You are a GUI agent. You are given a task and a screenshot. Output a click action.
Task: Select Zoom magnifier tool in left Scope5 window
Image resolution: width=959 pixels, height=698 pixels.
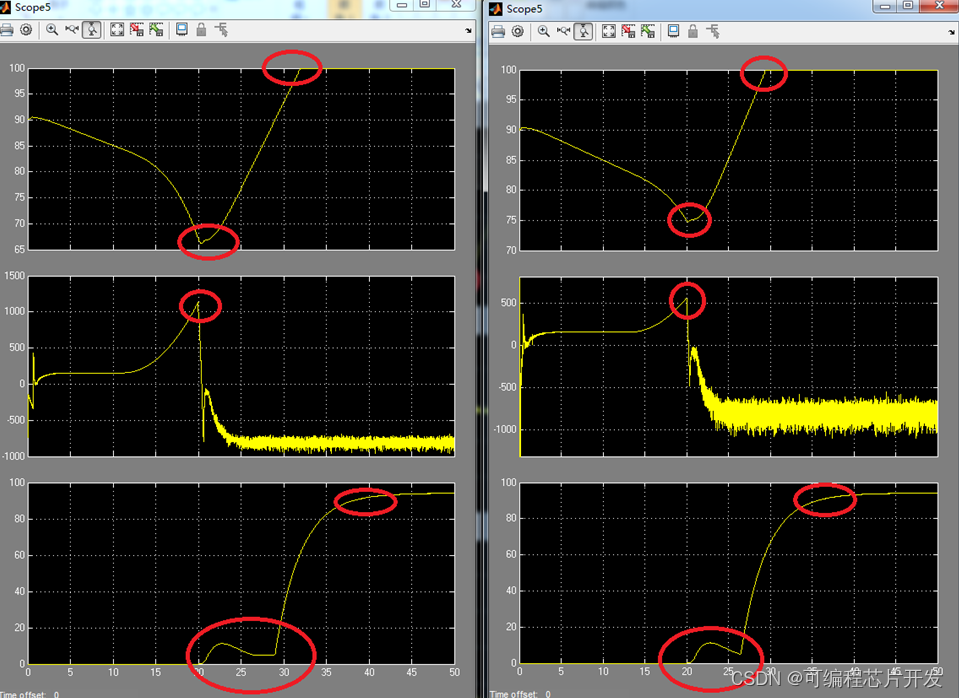[52, 29]
